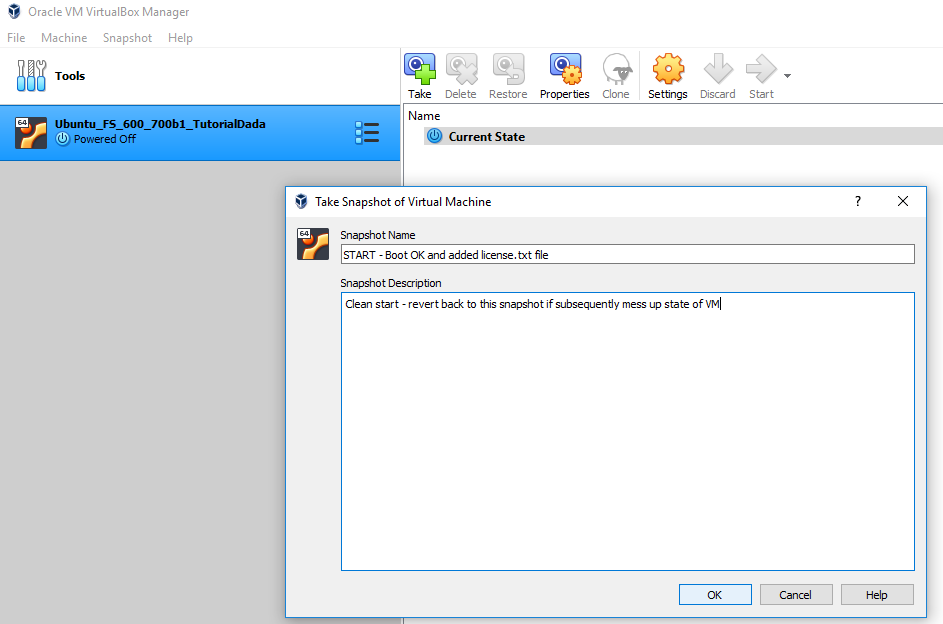
Task: Click inside the Snapshot Description text area
Action: (627, 430)
